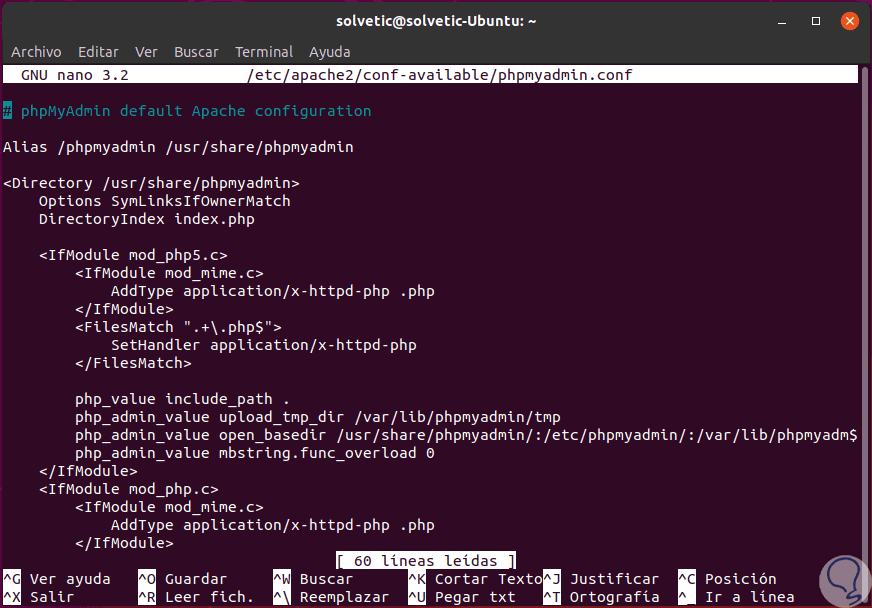872x608 pixels.
Task: Maximize the terminal window
Action: 816,21
